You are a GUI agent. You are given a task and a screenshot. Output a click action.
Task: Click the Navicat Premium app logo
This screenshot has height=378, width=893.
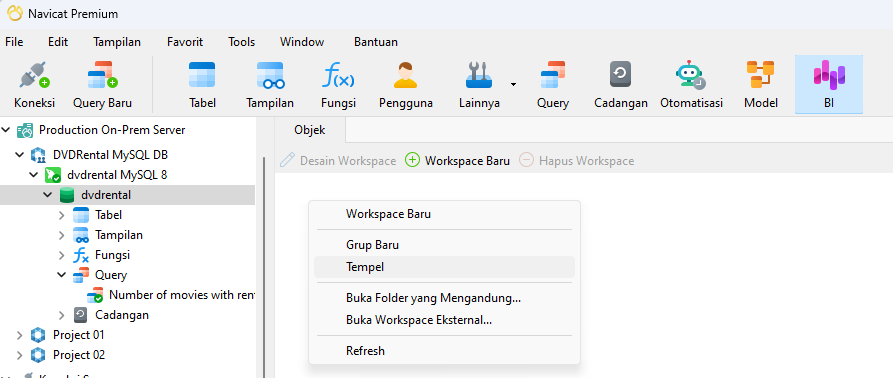point(15,13)
